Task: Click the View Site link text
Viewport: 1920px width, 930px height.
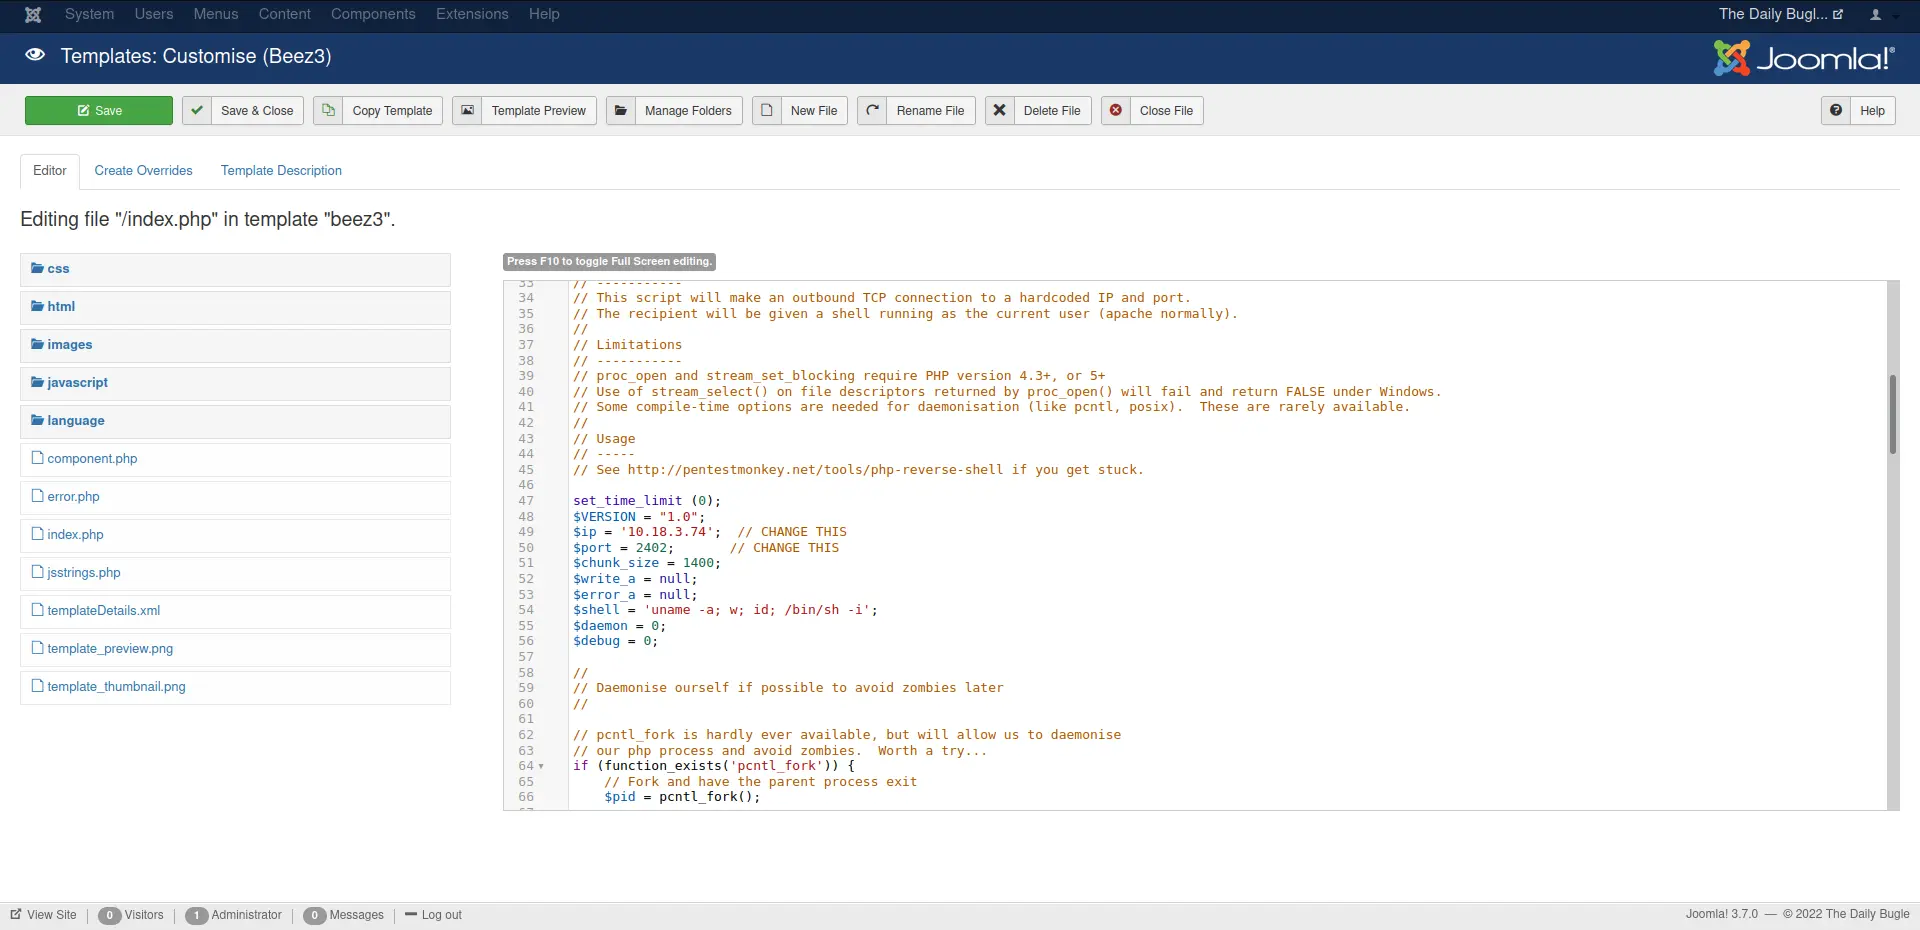Action: pyautogui.click(x=52, y=915)
